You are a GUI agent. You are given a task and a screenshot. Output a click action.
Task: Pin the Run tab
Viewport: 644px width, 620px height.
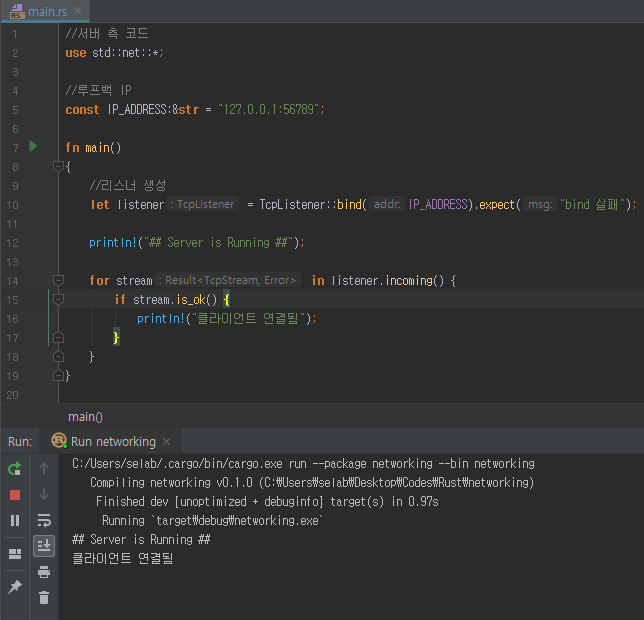(x=15, y=587)
